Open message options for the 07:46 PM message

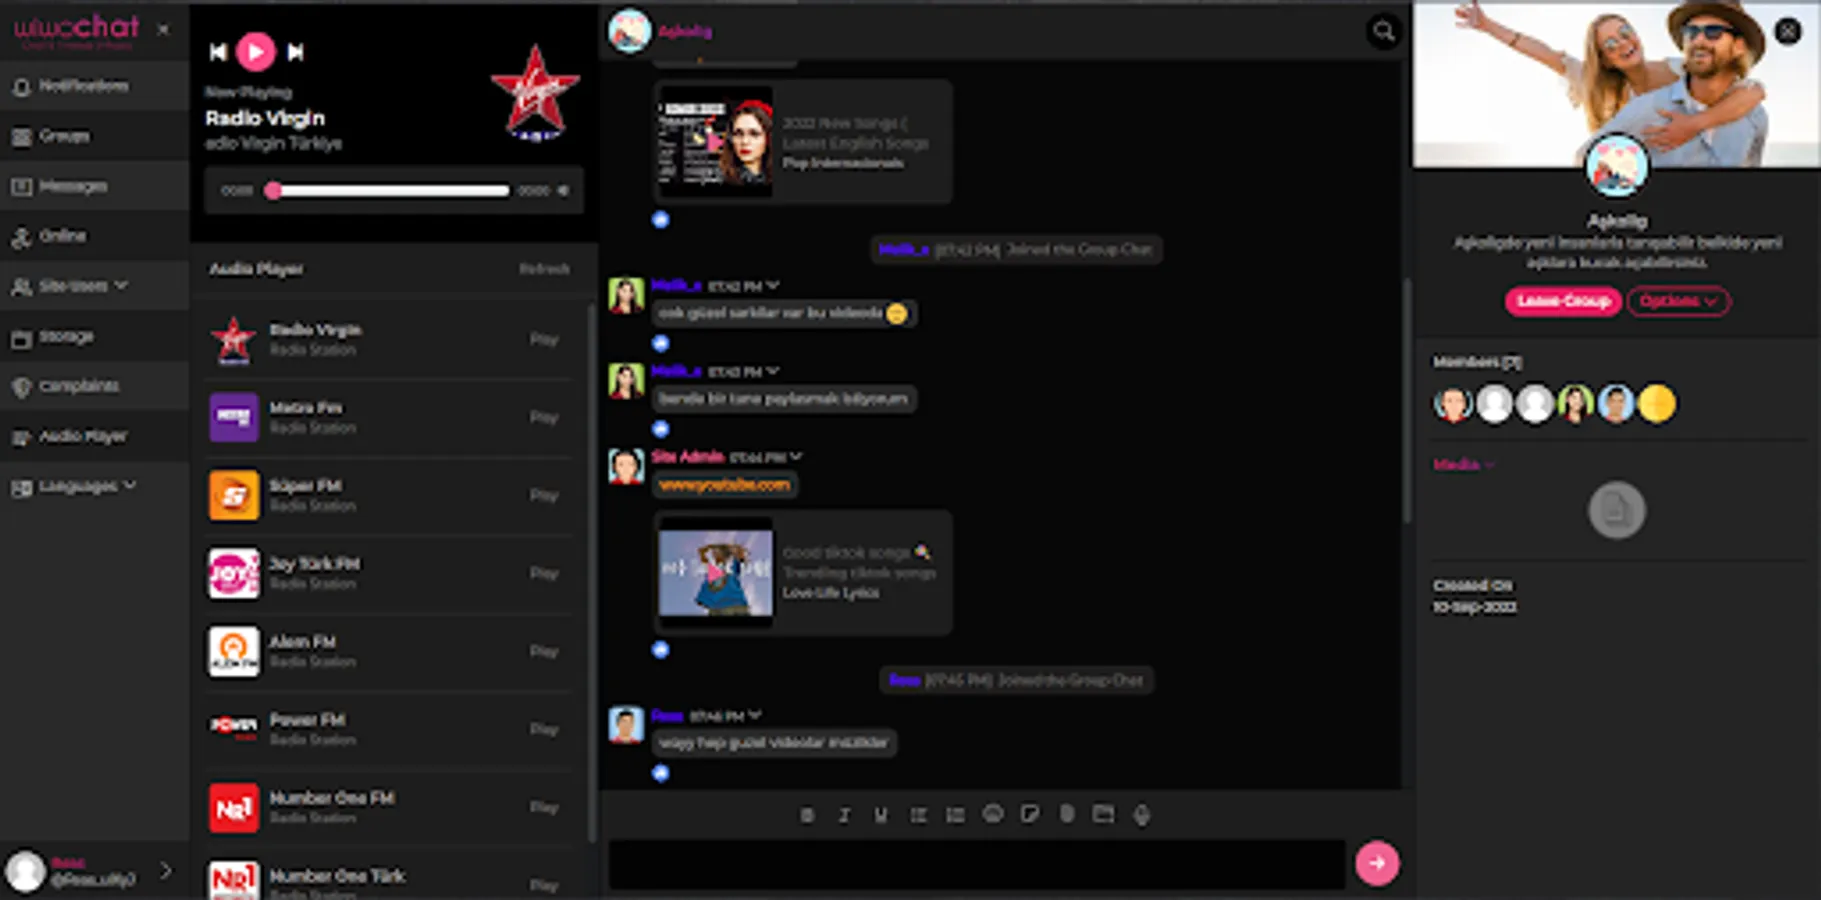coord(755,715)
